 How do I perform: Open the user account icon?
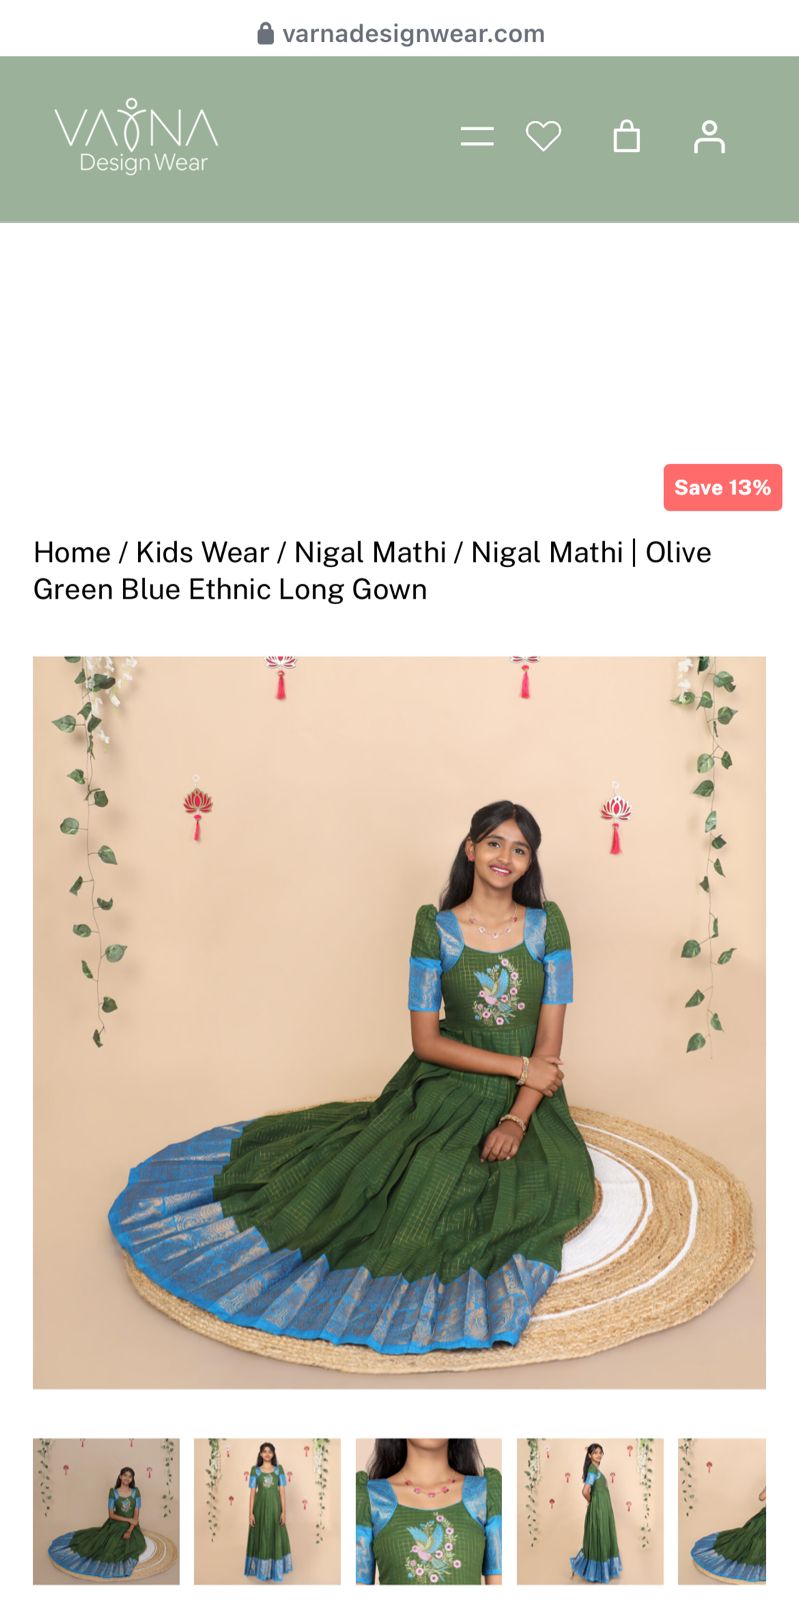point(709,137)
